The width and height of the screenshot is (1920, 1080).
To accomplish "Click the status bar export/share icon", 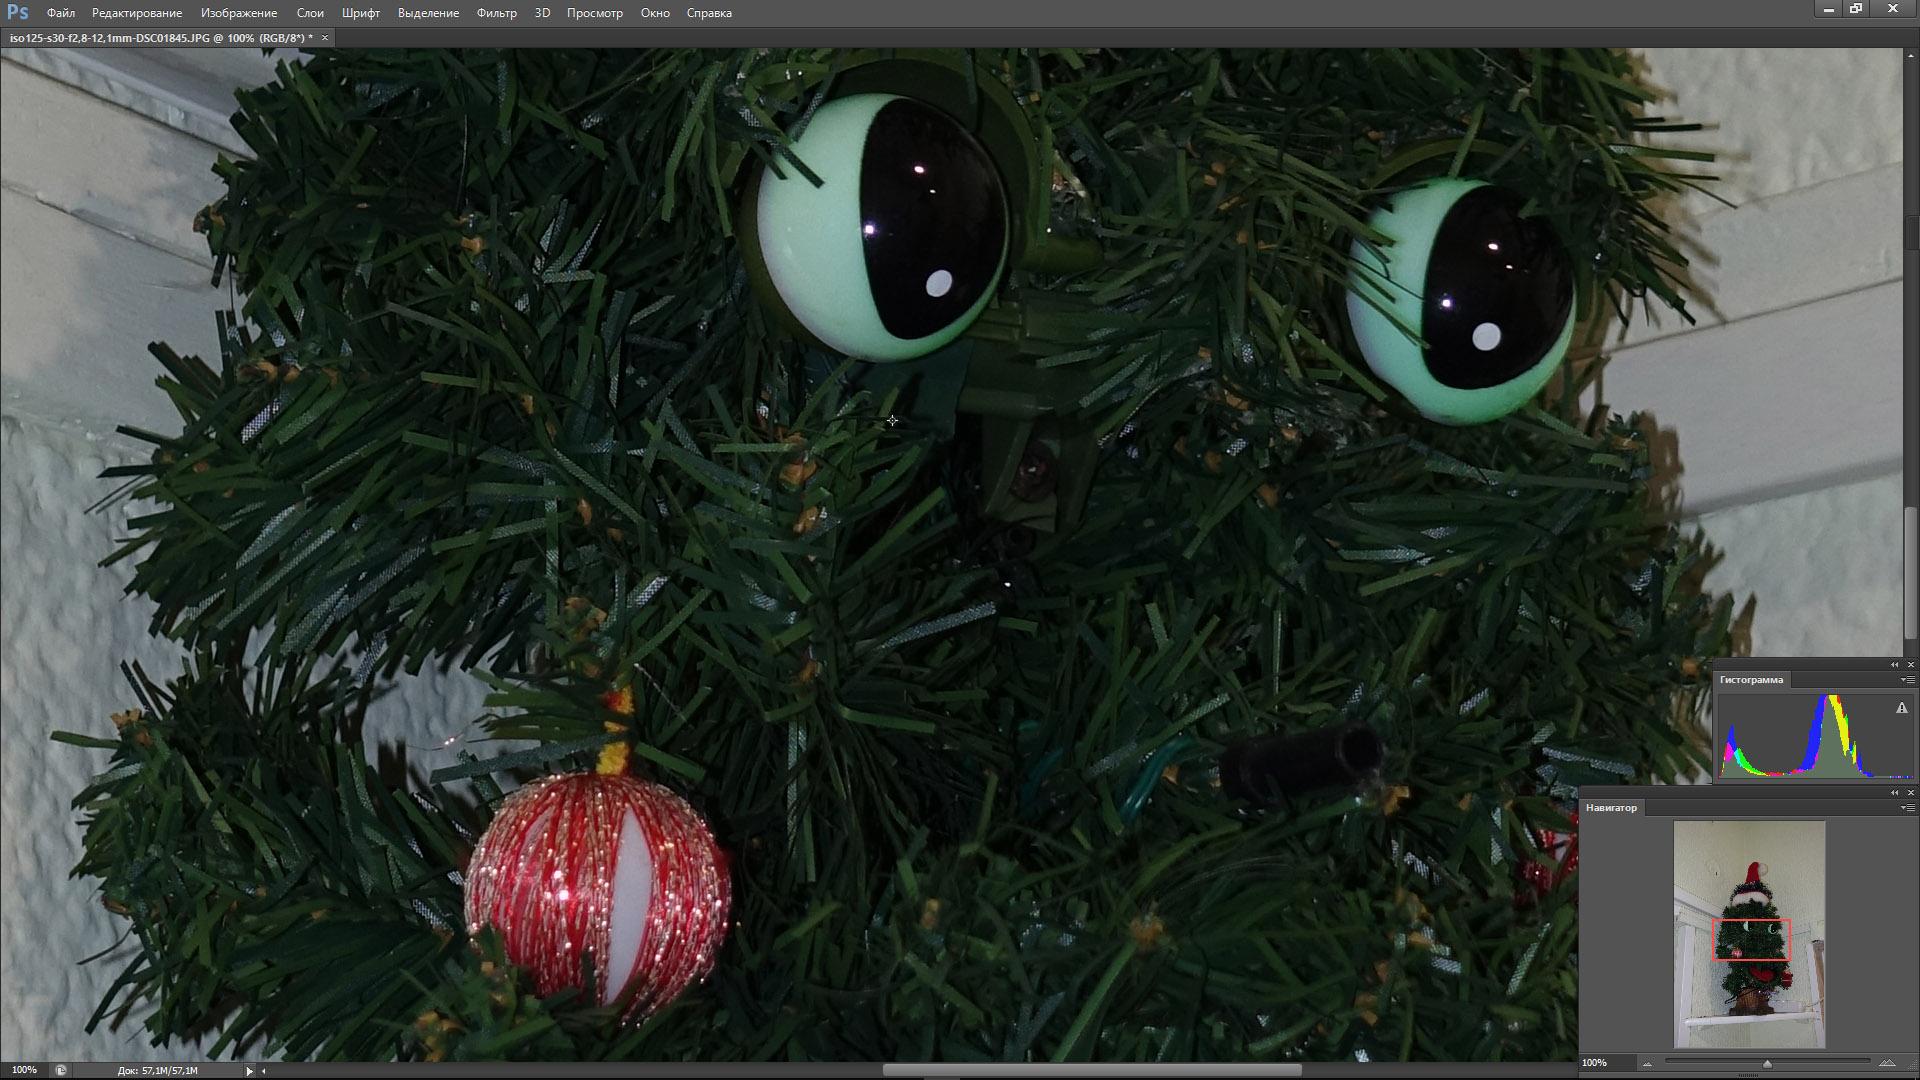I will 61,1070.
